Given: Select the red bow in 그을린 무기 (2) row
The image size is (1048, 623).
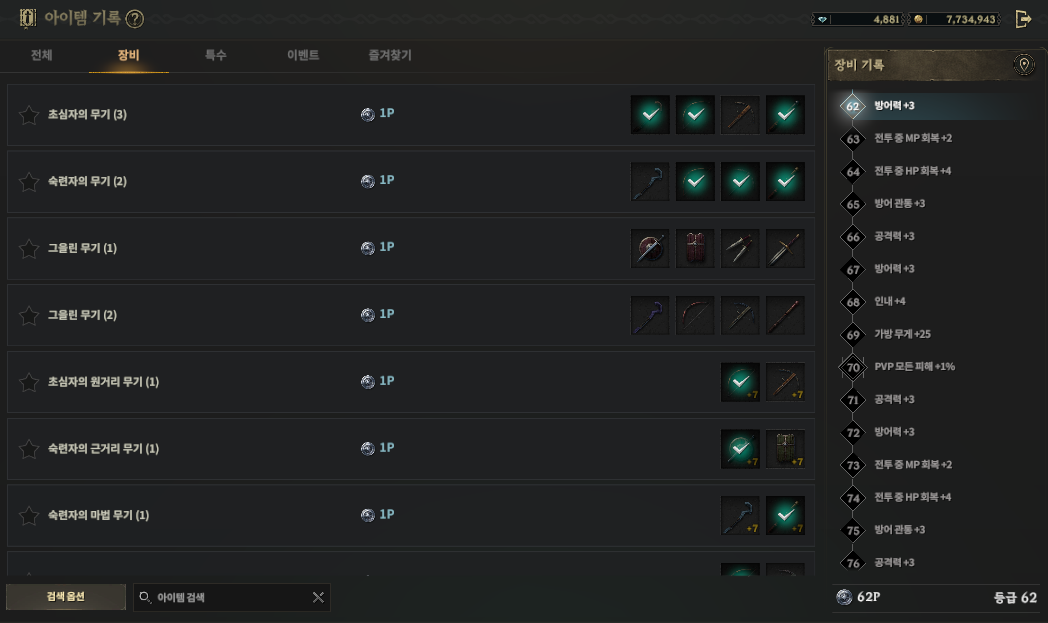Looking at the screenshot, I should click(695, 316).
